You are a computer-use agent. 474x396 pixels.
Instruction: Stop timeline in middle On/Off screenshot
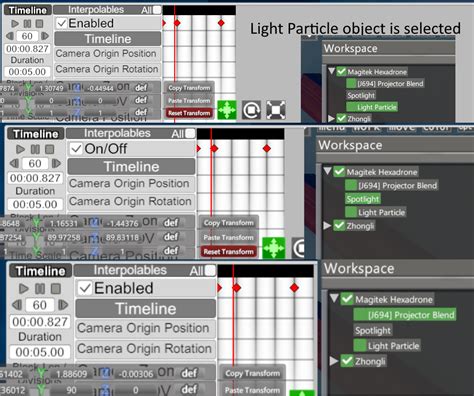50,149
